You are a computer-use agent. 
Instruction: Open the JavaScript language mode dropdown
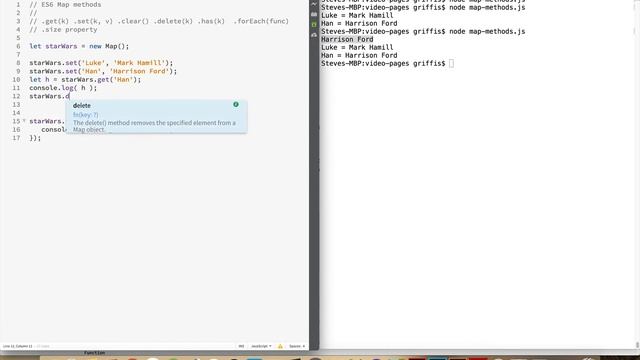point(261,346)
